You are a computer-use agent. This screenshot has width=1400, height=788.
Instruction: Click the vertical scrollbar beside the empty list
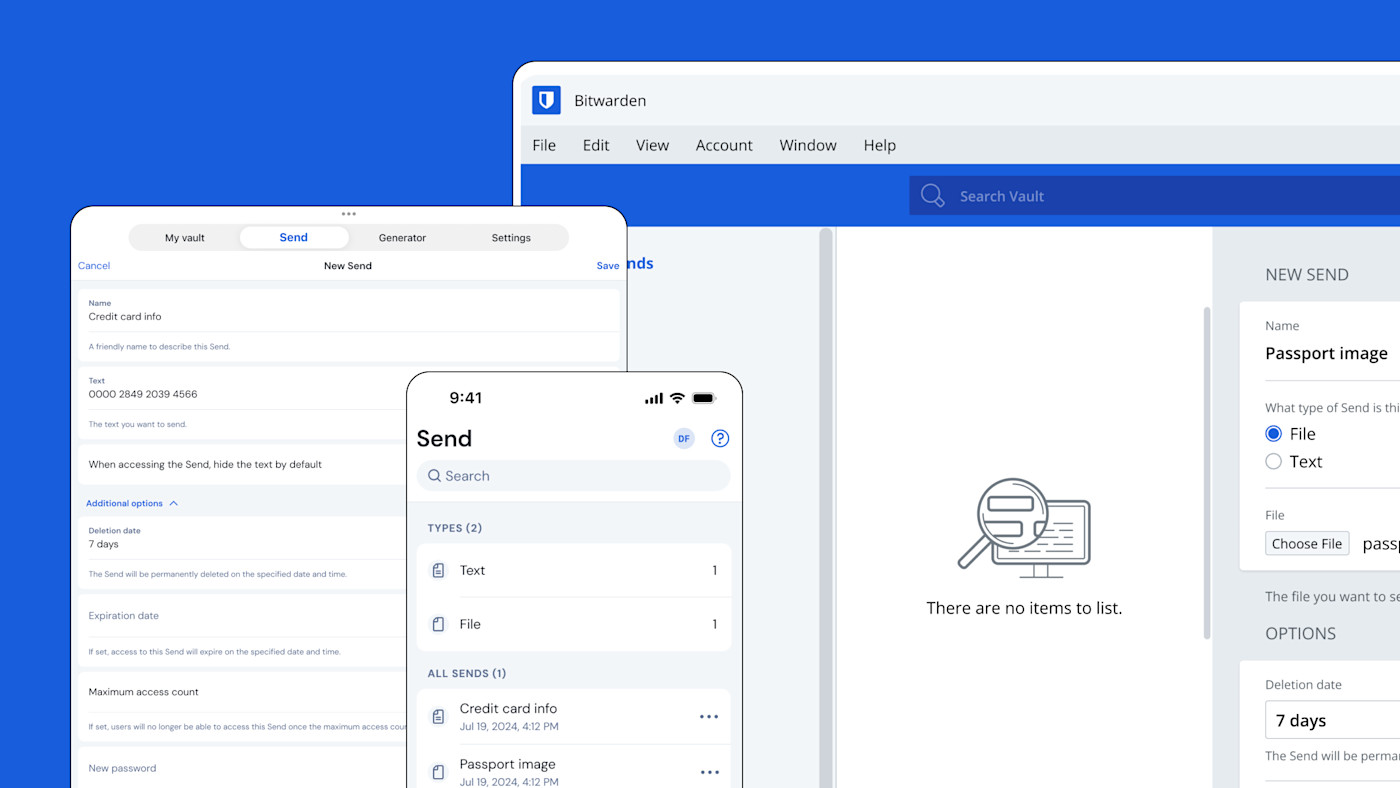point(1207,470)
